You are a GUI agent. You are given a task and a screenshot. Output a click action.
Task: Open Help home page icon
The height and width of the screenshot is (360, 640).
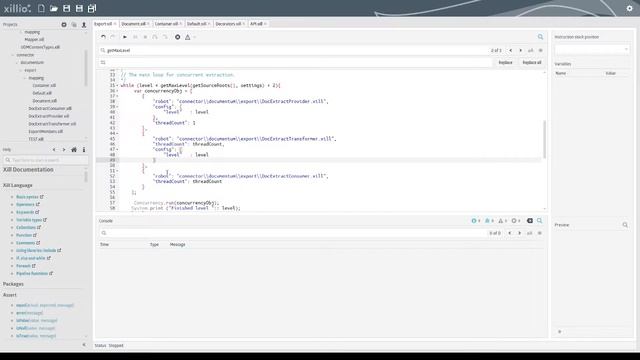click(74, 150)
